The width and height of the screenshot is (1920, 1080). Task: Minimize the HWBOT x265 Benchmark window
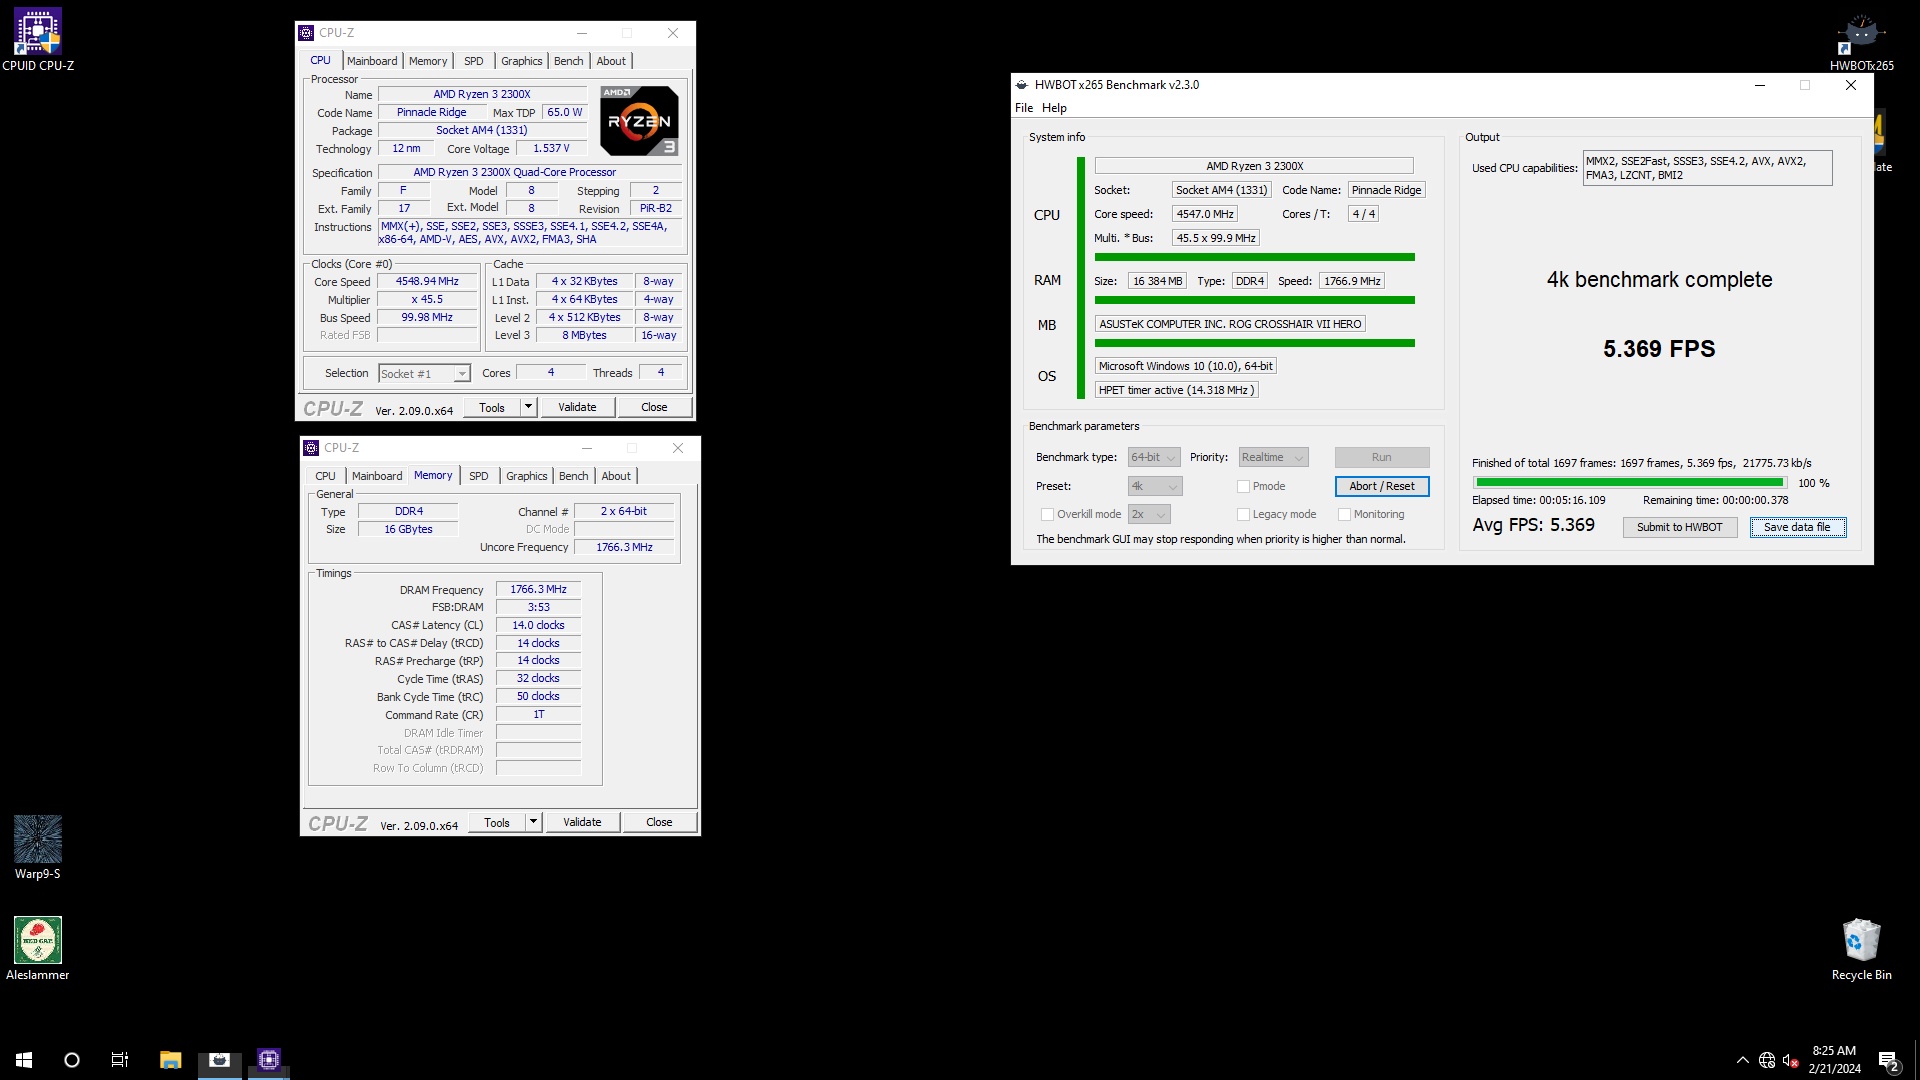(x=1759, y=85)
